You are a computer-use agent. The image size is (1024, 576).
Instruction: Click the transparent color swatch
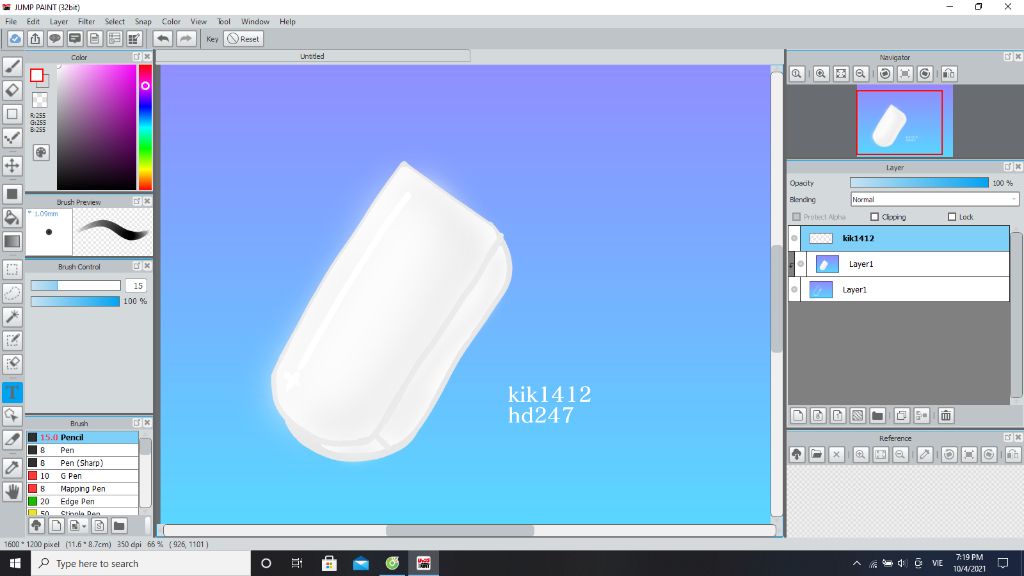[40, 100]
